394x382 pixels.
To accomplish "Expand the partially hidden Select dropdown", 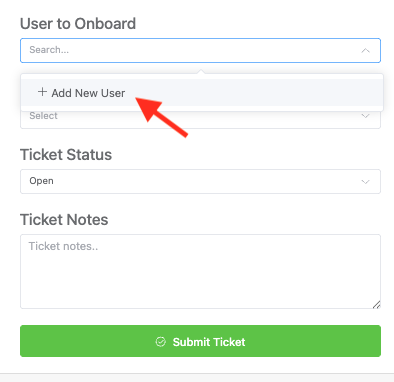I will click(200, 120).
